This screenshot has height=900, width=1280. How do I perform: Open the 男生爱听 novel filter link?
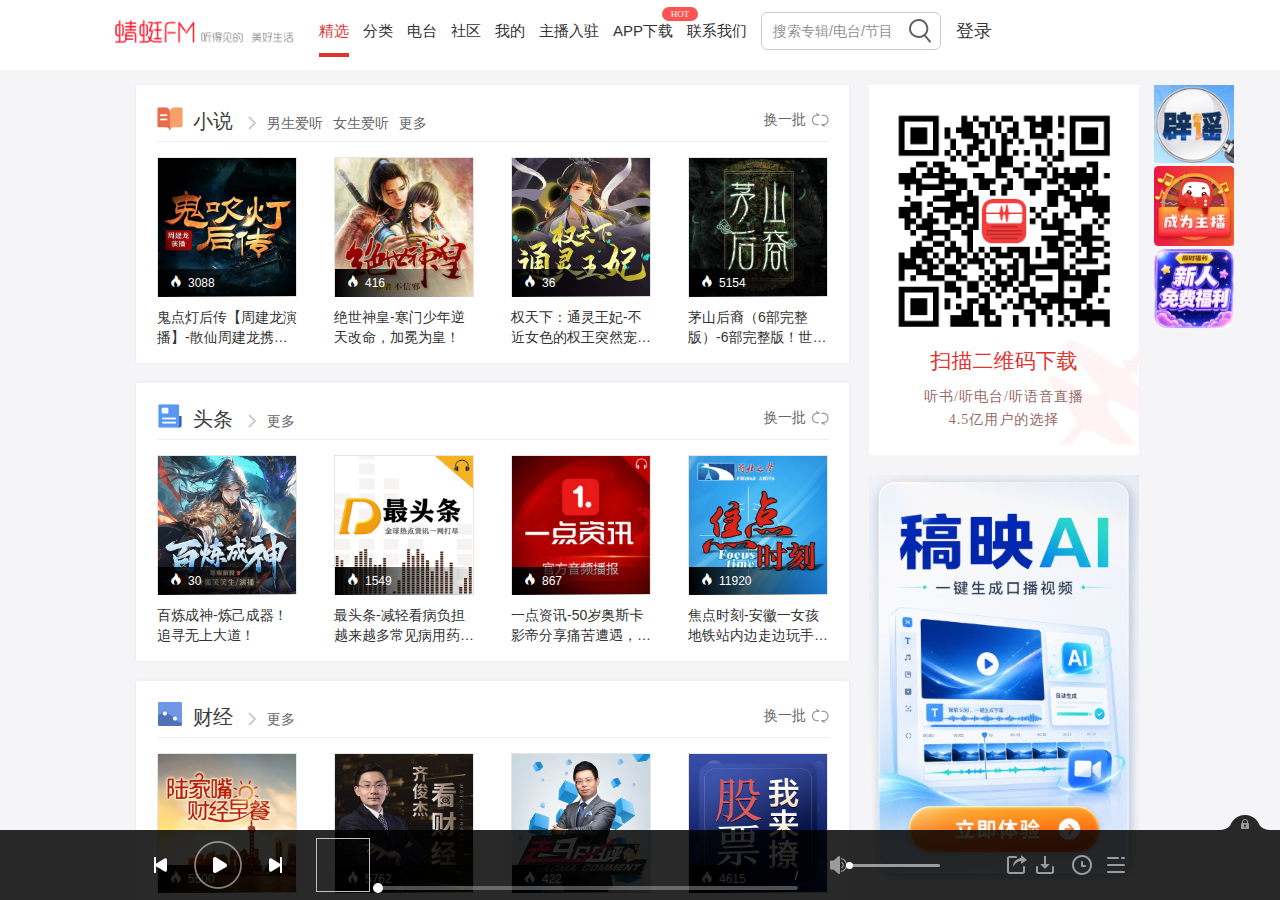(x=295, y=123)
